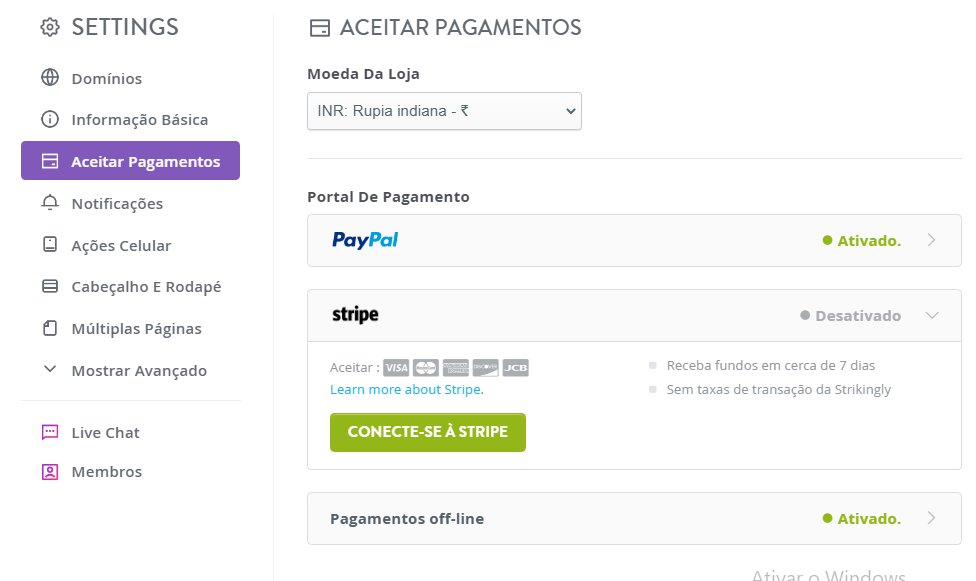This screenshot has height=581, width=976.
Task: Expand PayPal panel via its chevron
Action: (x=931, y=240)
